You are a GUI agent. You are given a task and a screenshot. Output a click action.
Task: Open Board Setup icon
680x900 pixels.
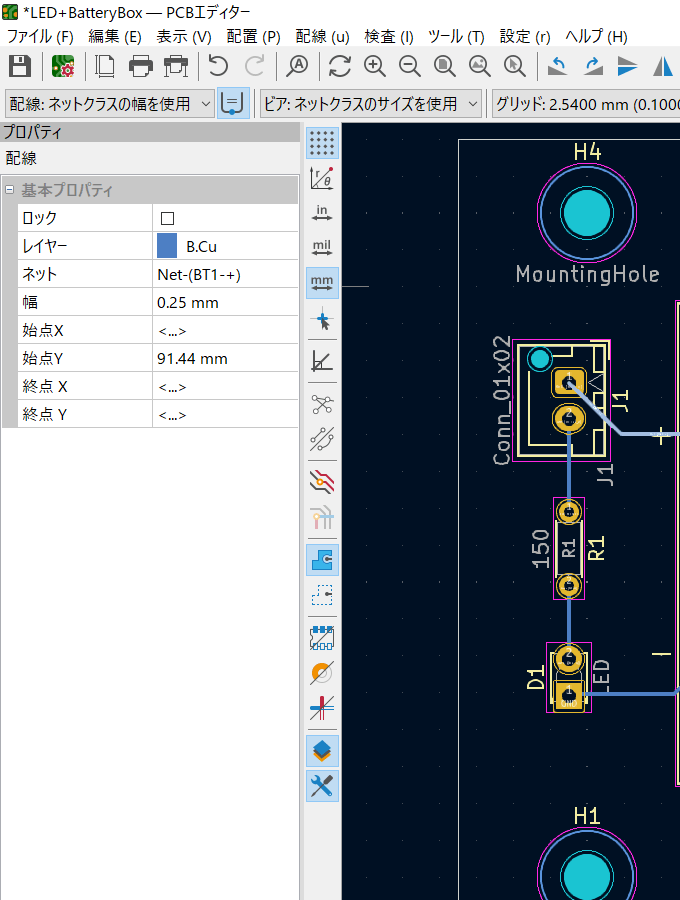click(63, 67)
